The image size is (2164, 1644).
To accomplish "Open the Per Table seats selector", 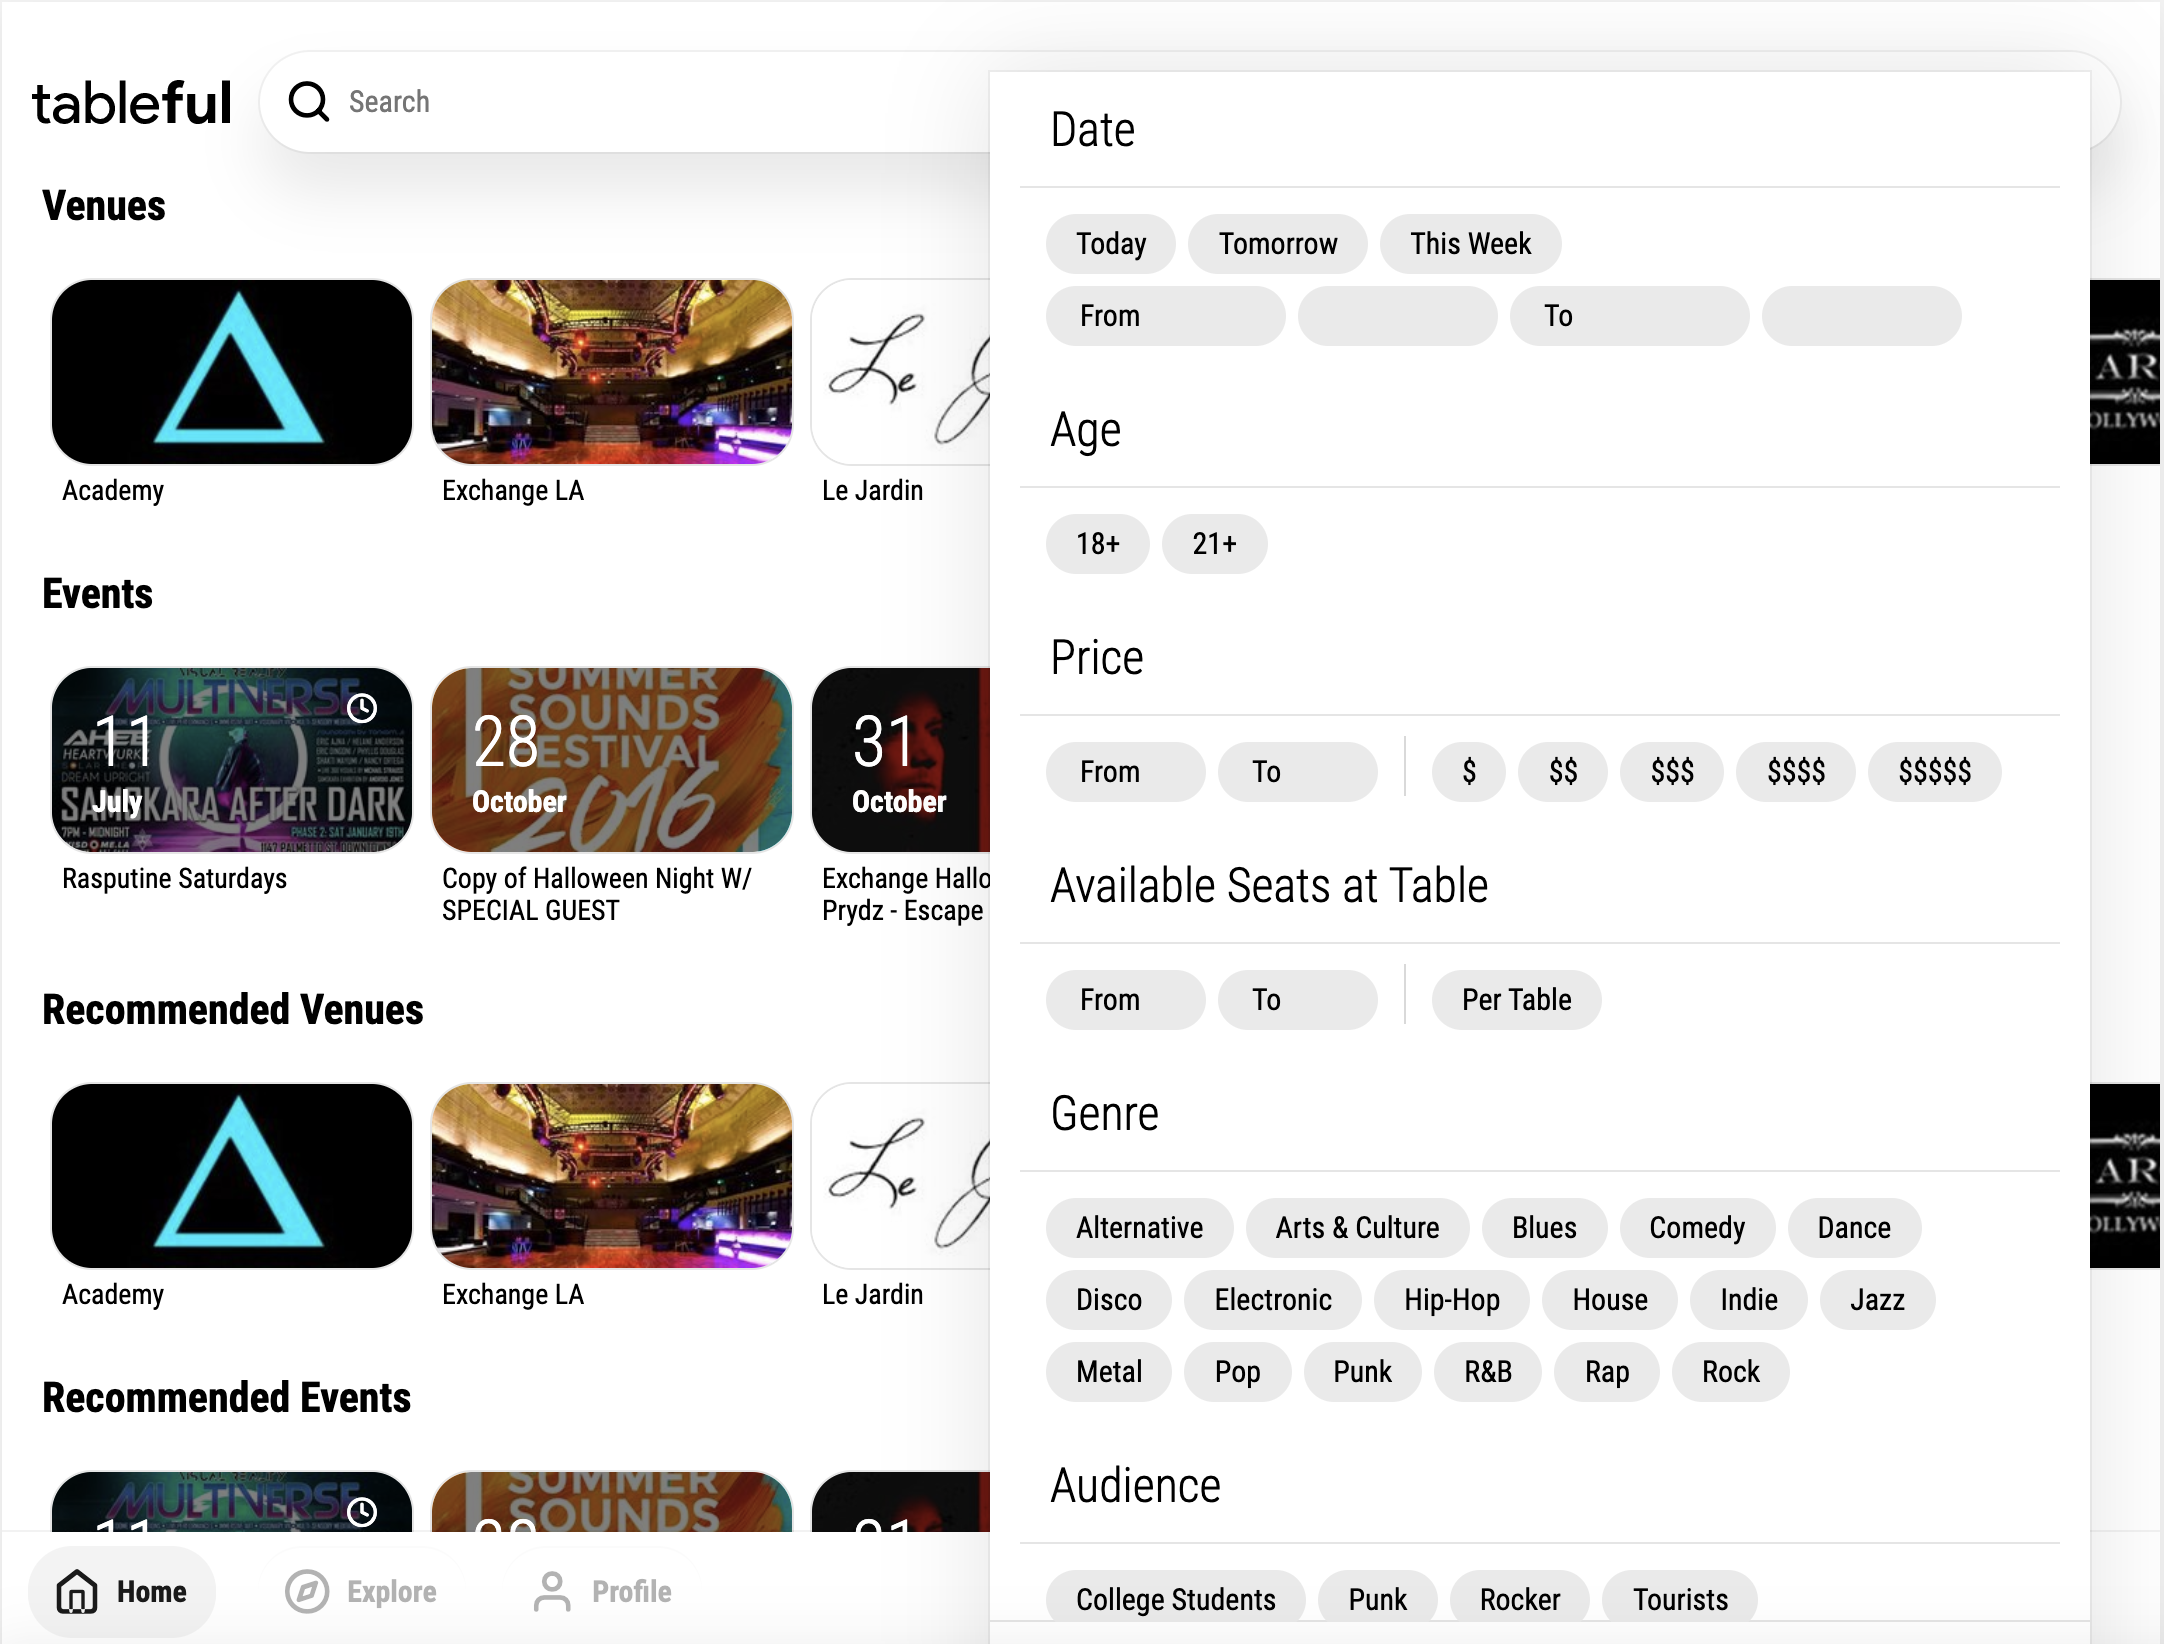I will [1515, 999].
